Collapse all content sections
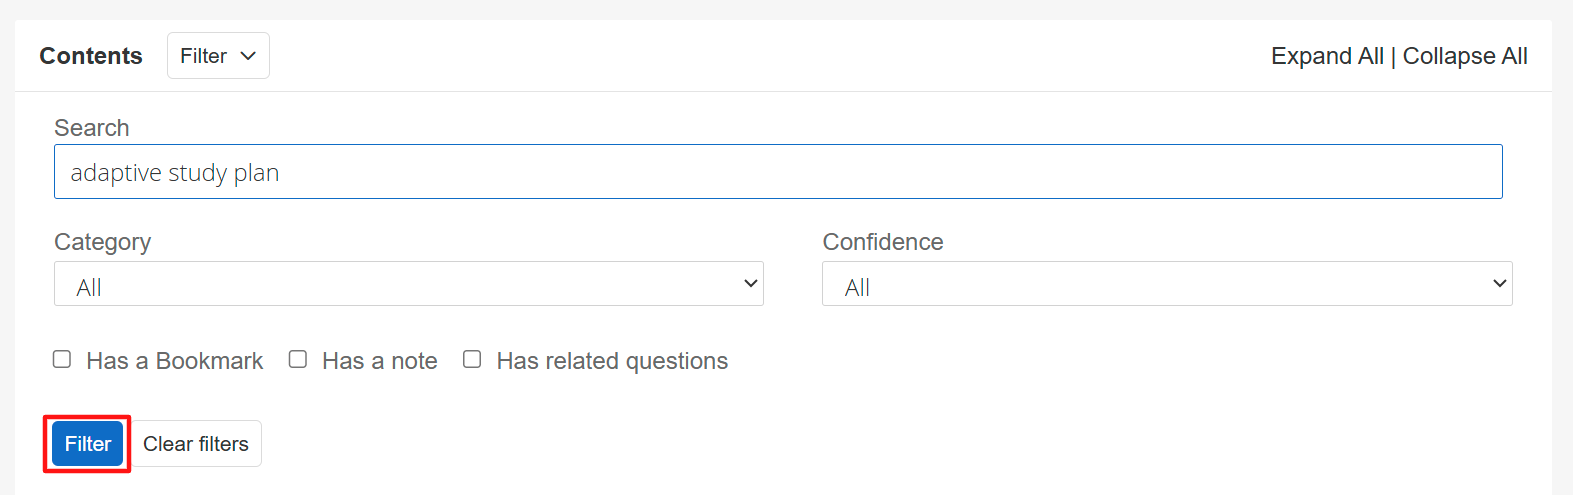 click(x=1465, y=56)
